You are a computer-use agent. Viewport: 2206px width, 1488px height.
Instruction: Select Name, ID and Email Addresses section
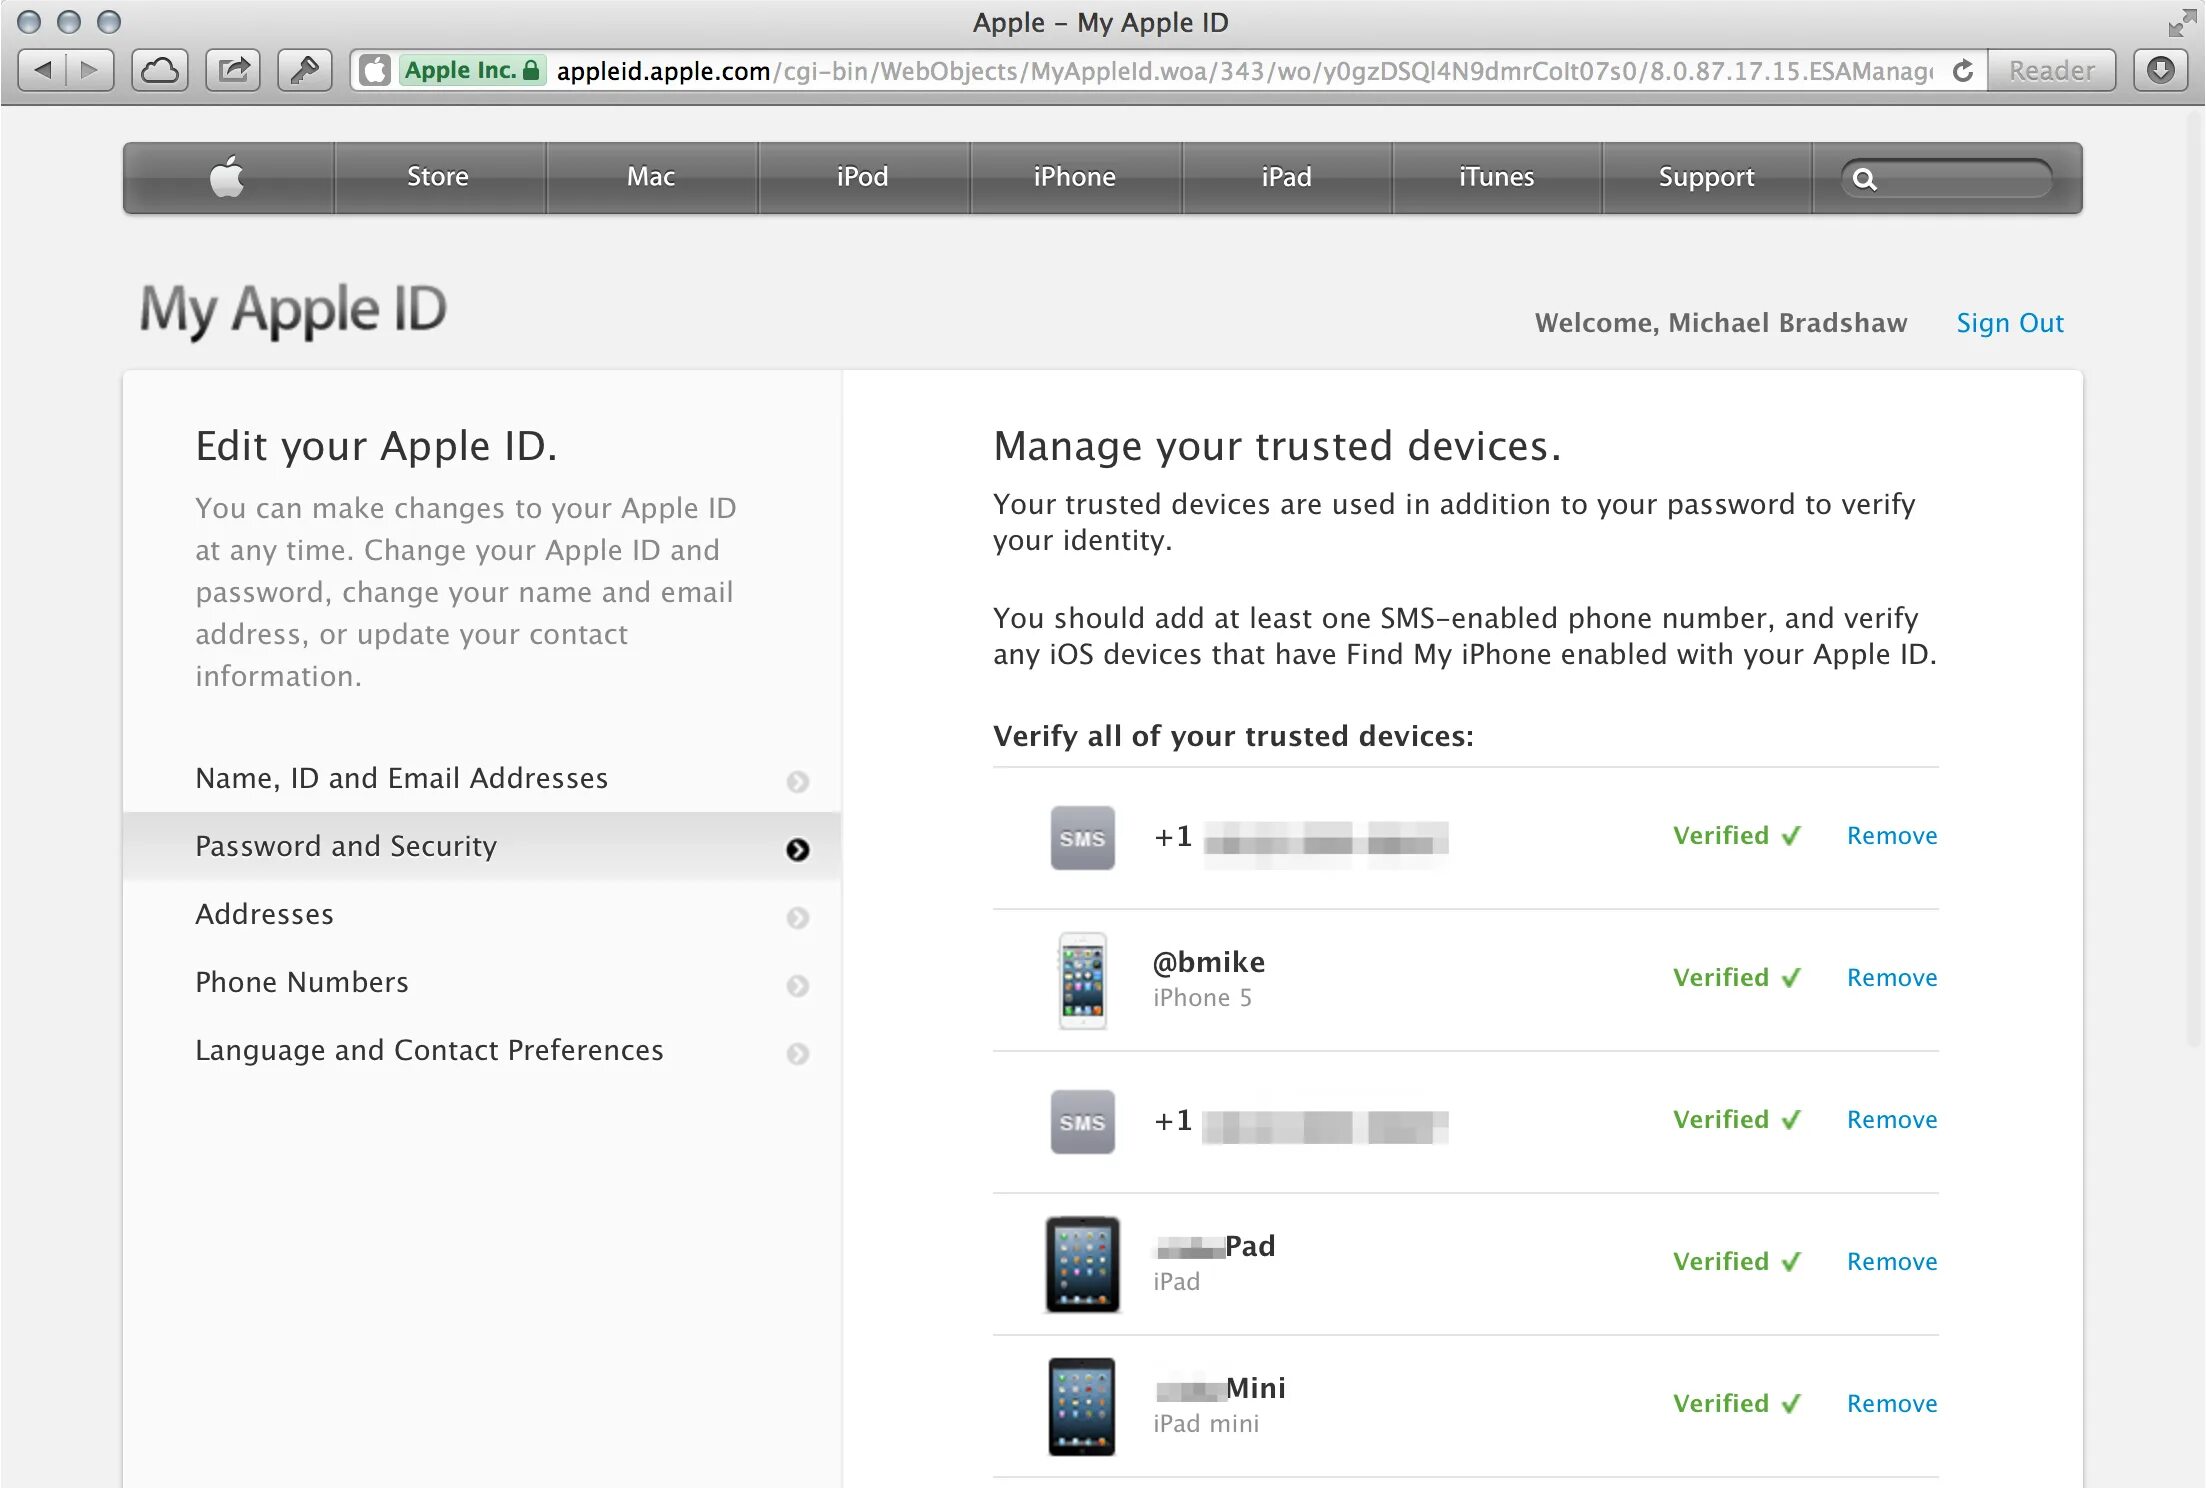pyautogui.click(x=482, y=778)
